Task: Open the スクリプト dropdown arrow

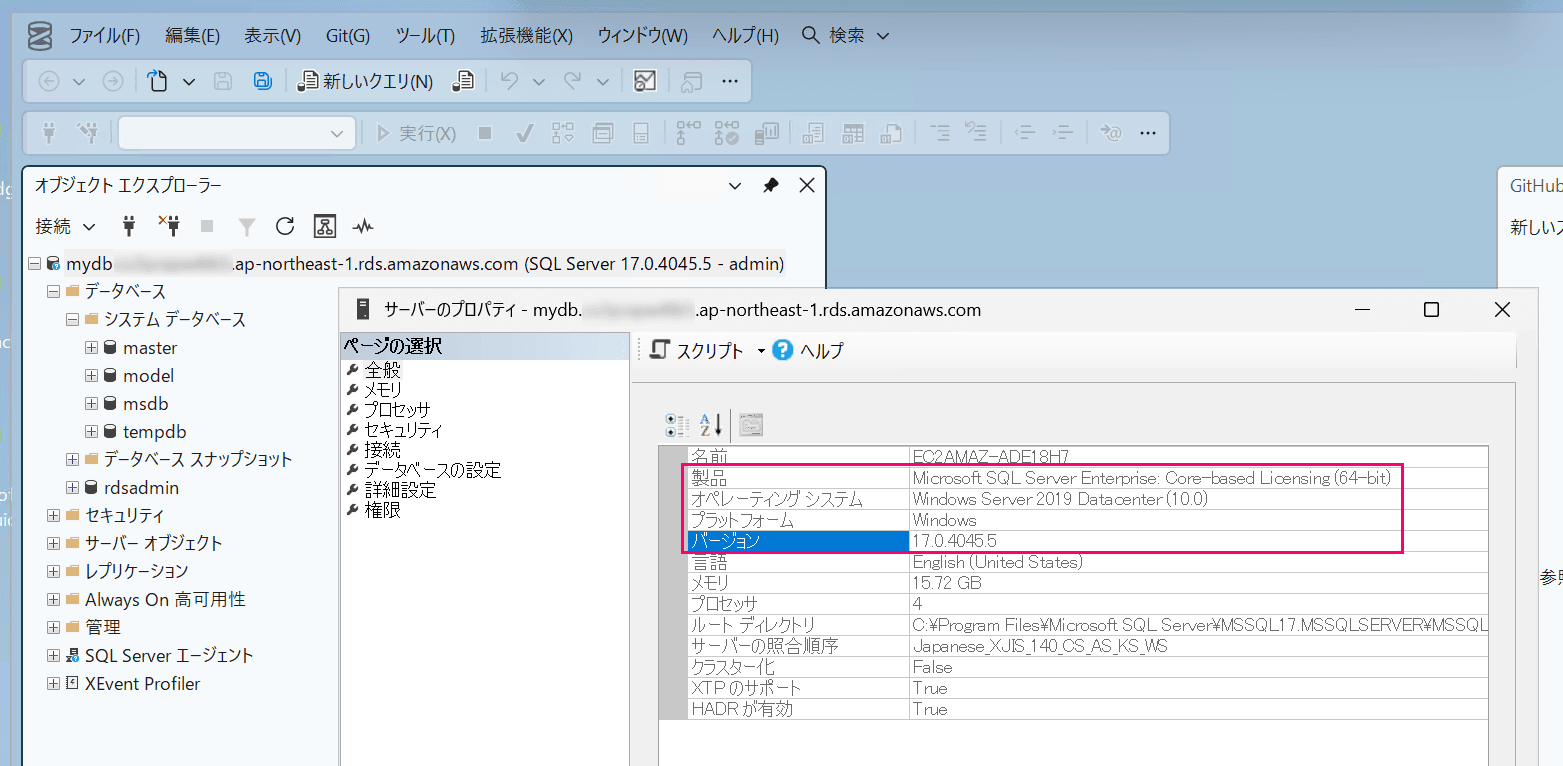Action: 760,351
